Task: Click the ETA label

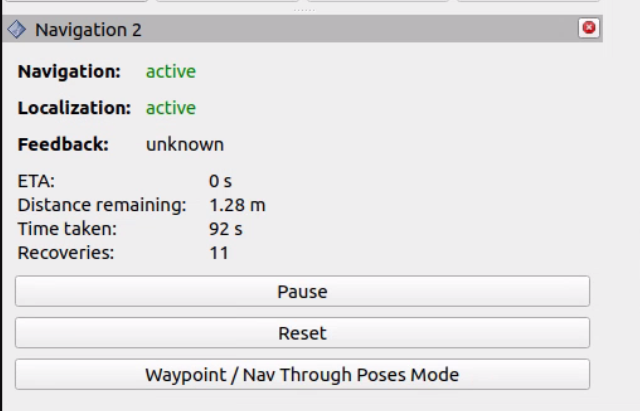Action: click(37, 181)
